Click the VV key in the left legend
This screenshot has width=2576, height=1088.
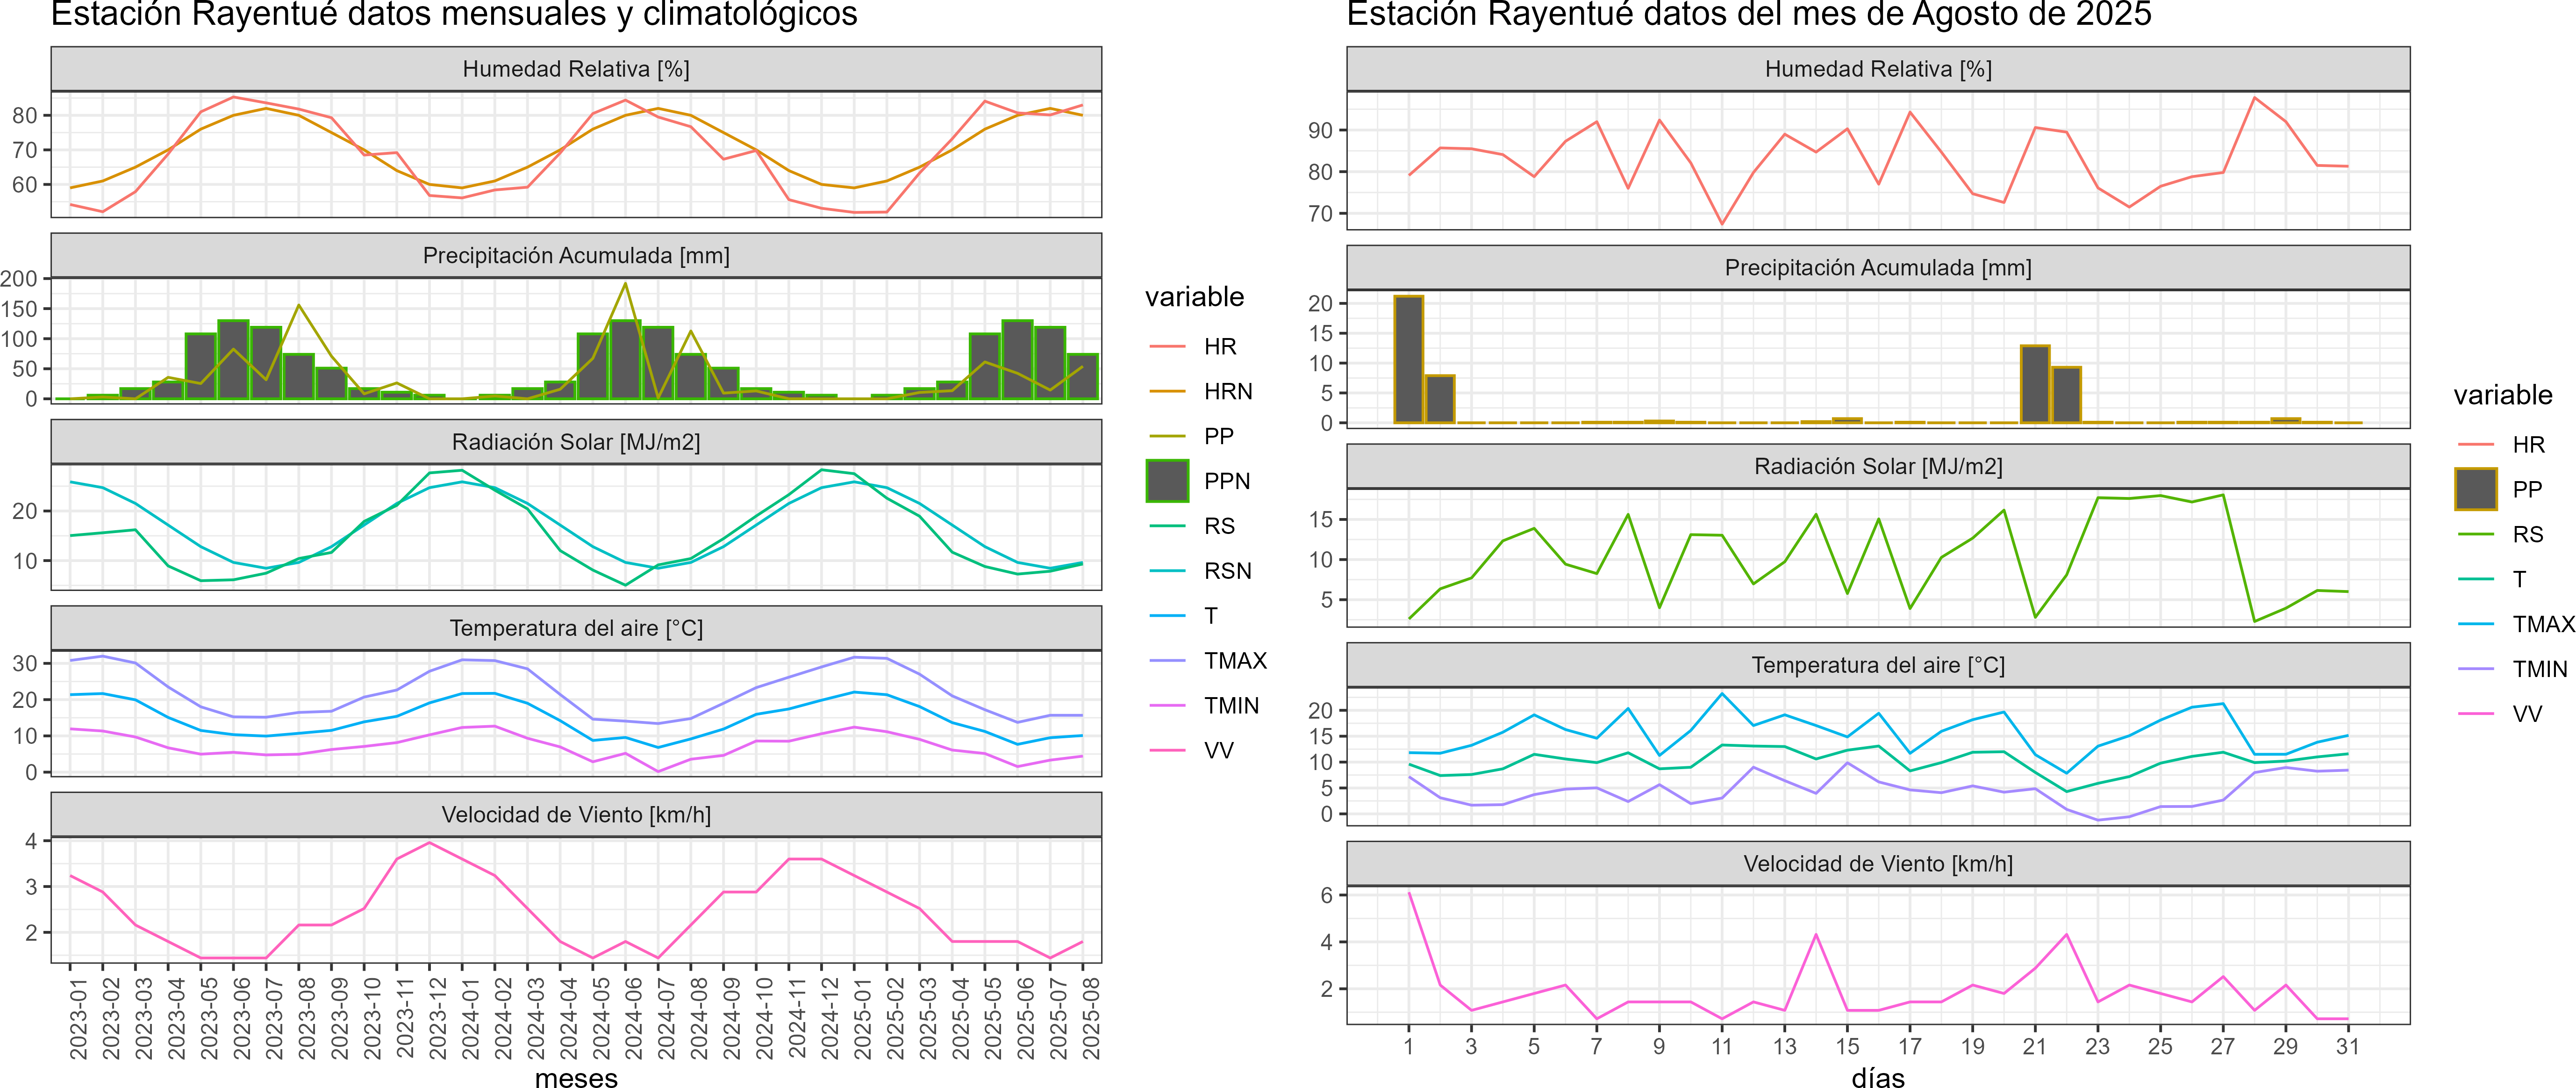[1167, 750]
